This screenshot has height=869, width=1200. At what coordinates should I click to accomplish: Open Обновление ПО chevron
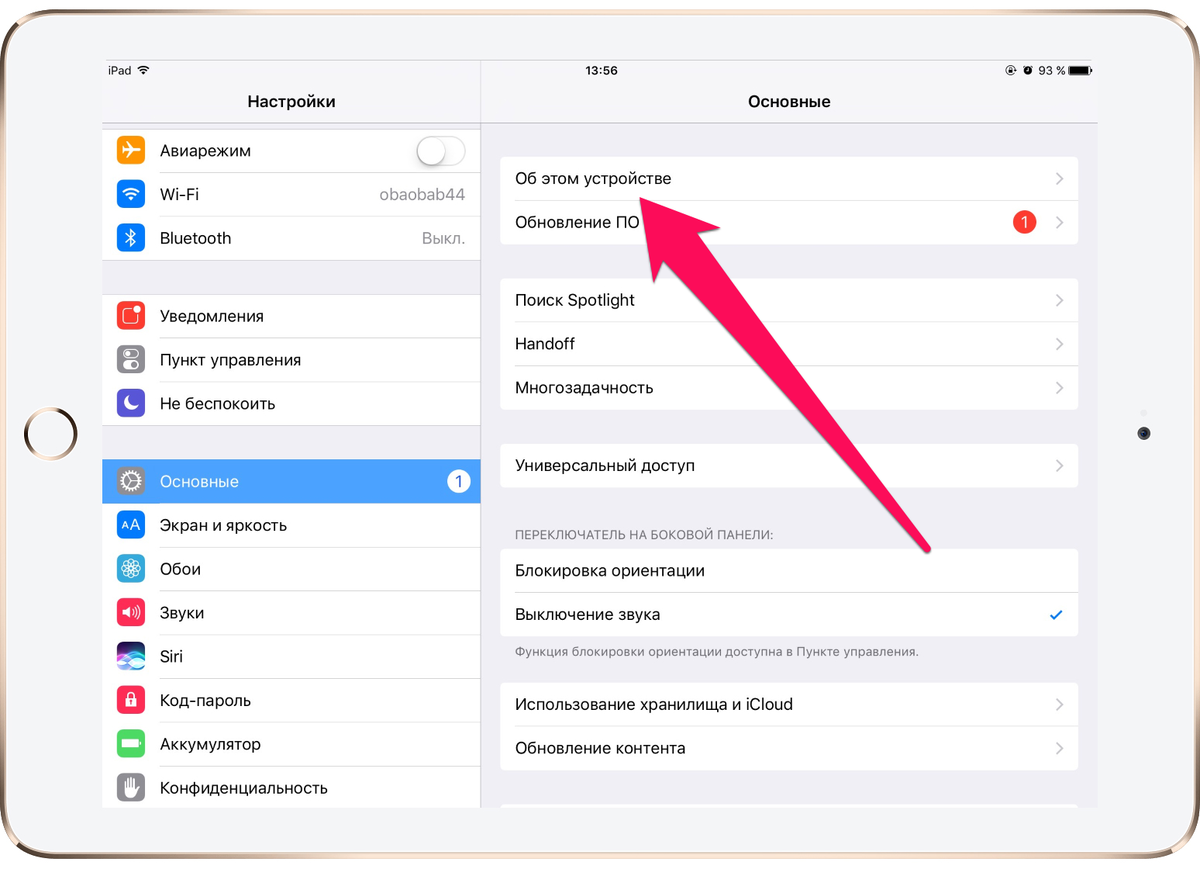1059,222
